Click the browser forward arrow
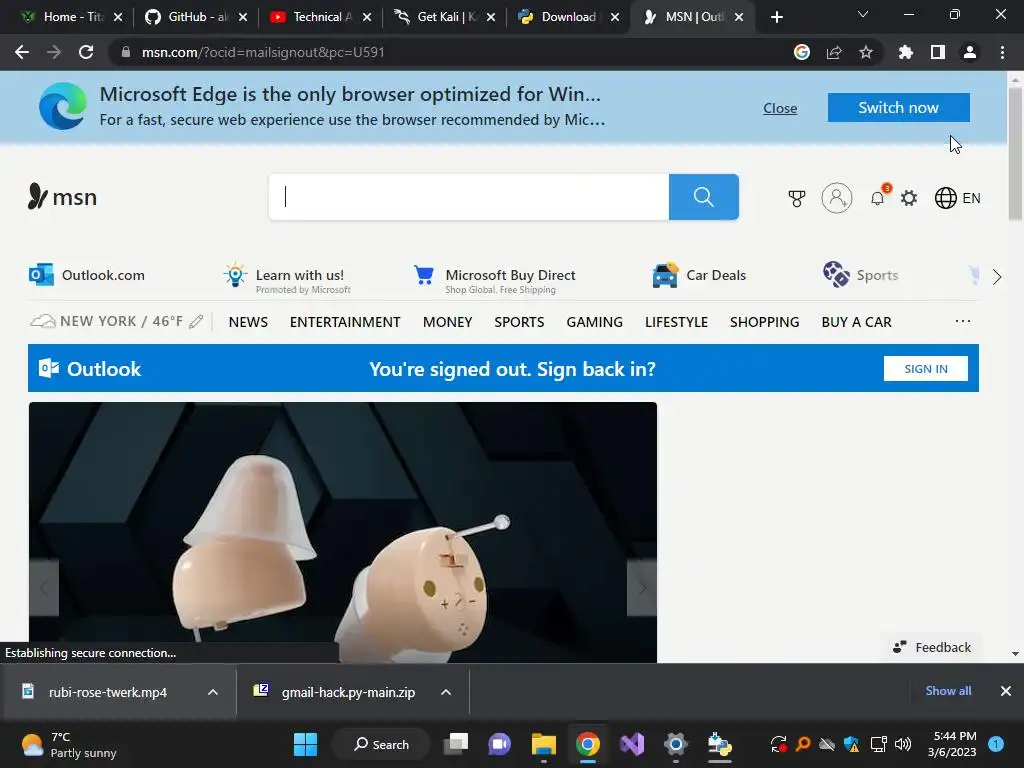Screen dimensions: 1024x768 point(54,52)
